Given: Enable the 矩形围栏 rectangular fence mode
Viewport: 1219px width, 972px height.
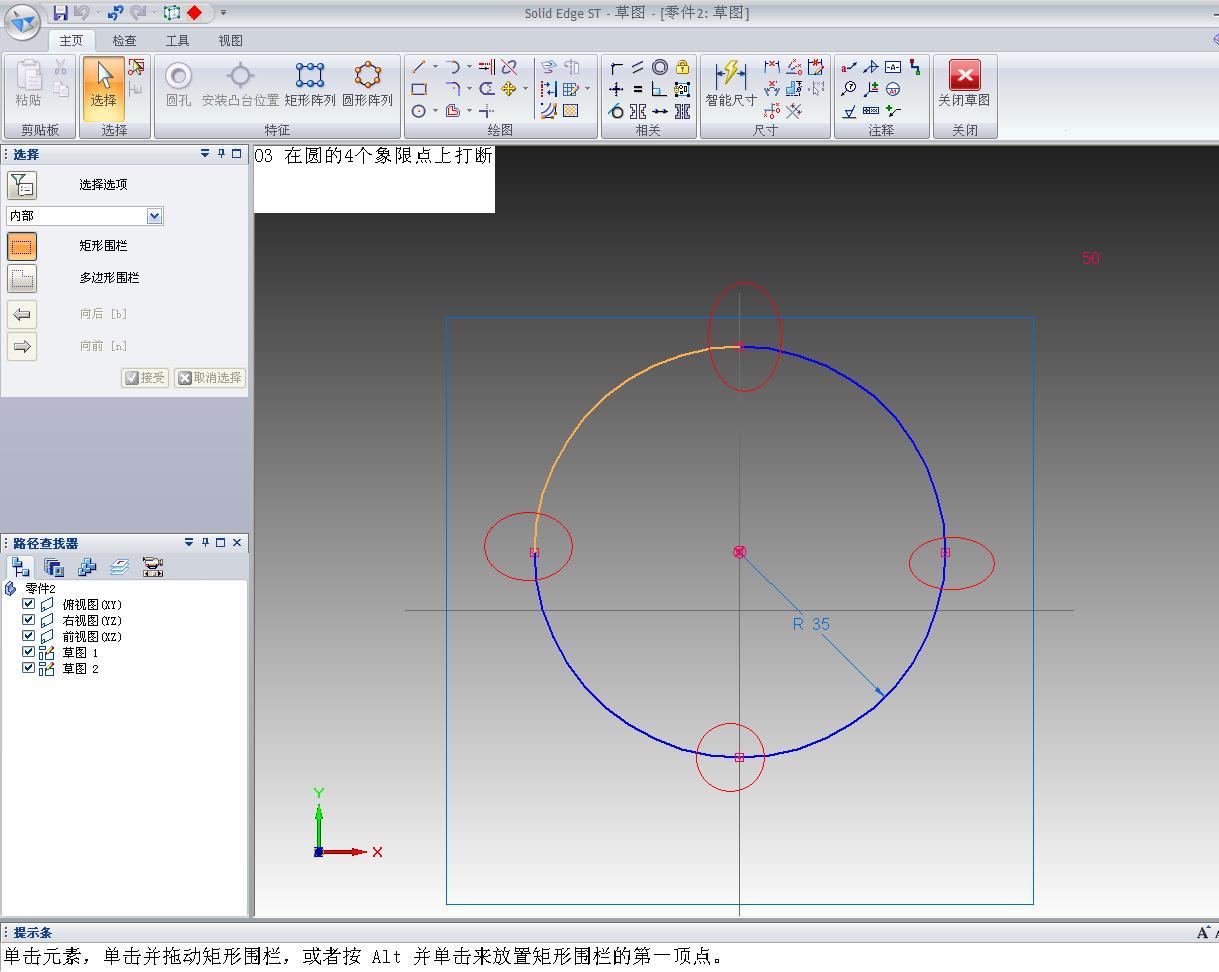Looking at the screenshot, I should tap(22, 246).
